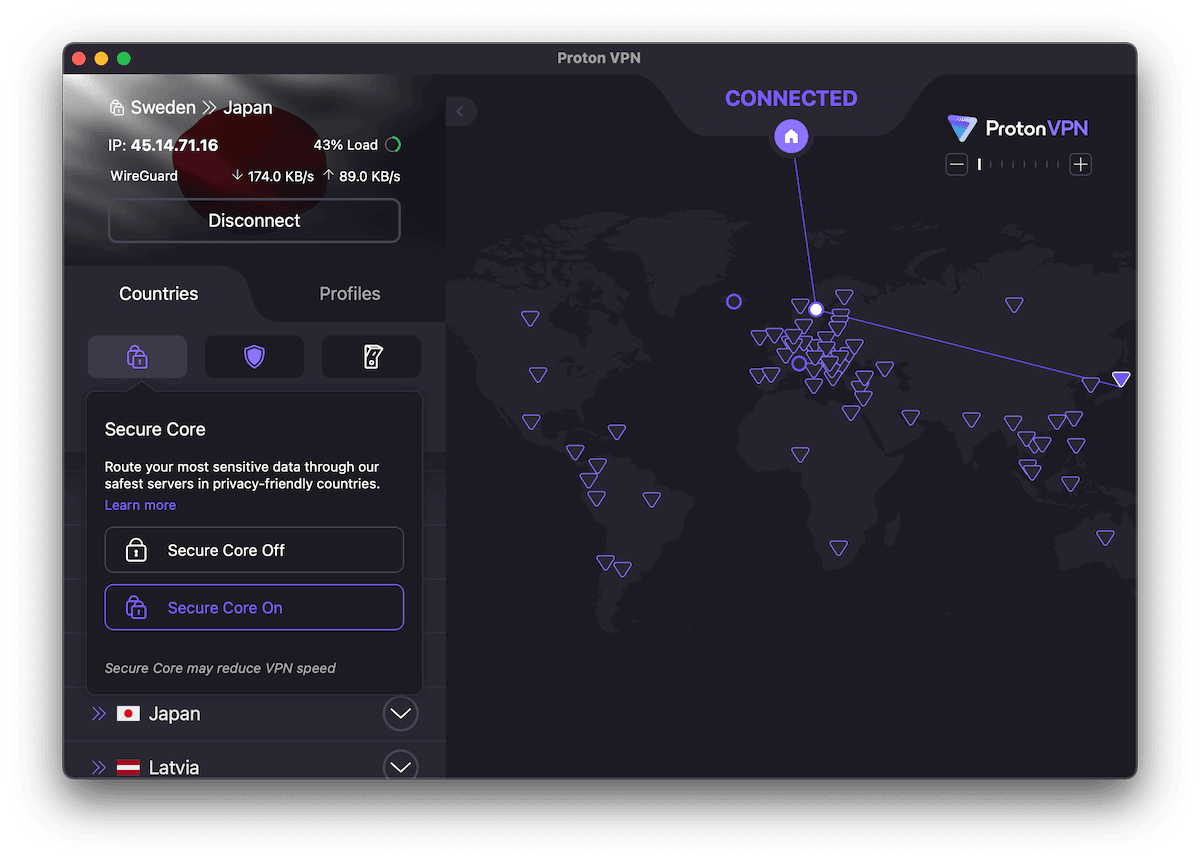Switch to the Countries tab
Viewport: 1200px width, 862px height.
pyautogui.click(x=158, y=293)
